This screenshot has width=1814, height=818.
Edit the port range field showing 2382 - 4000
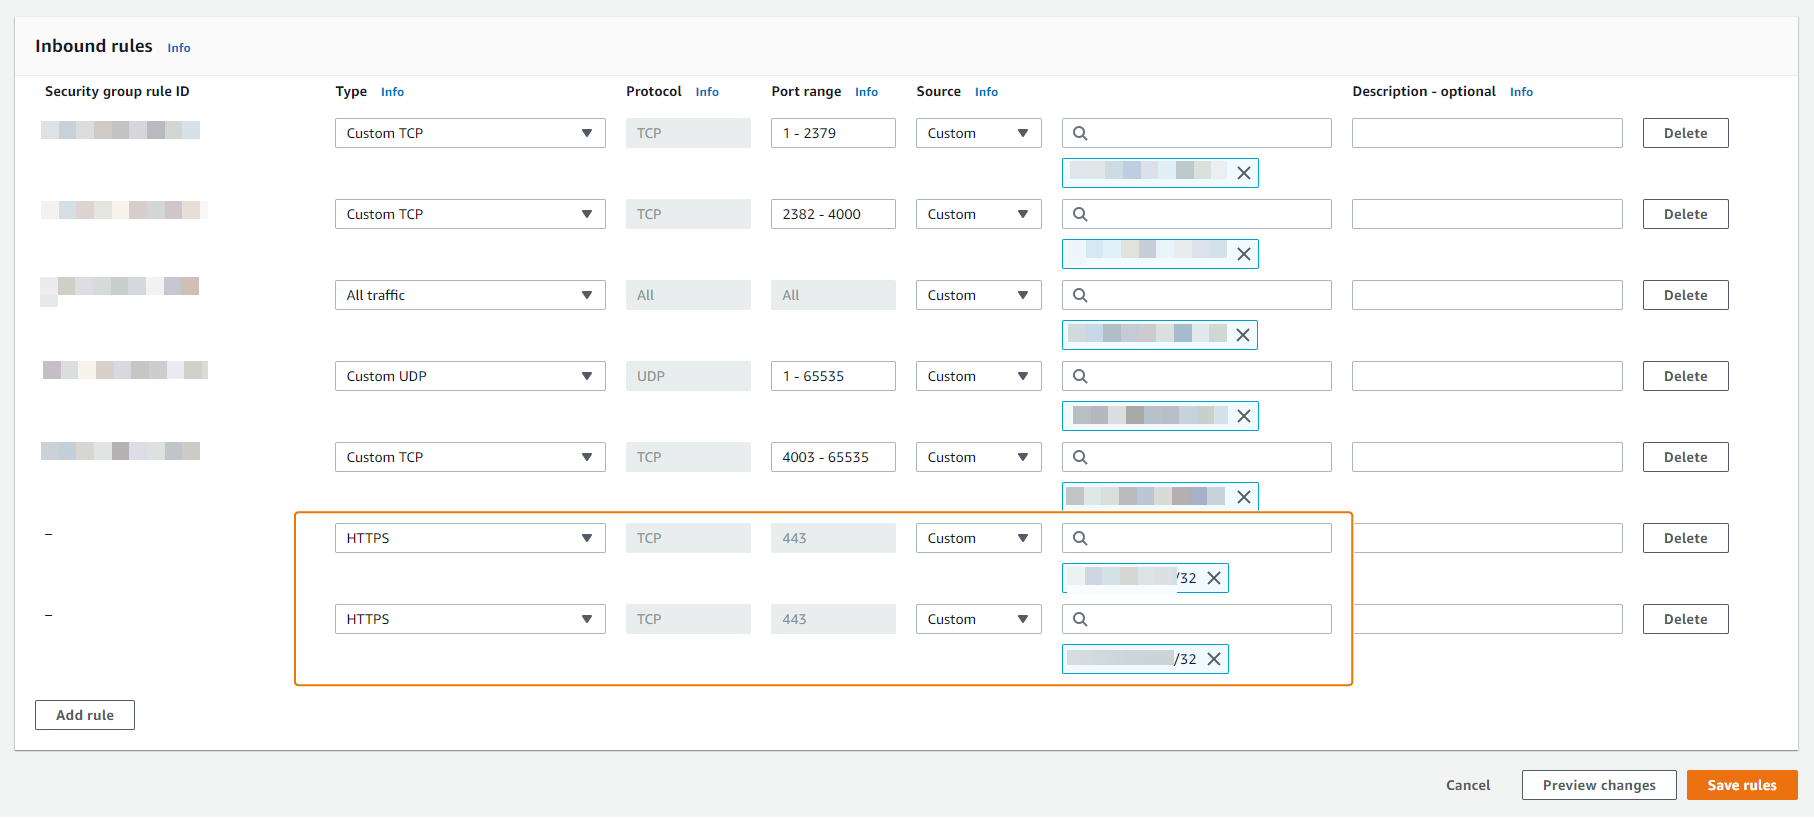832,214
